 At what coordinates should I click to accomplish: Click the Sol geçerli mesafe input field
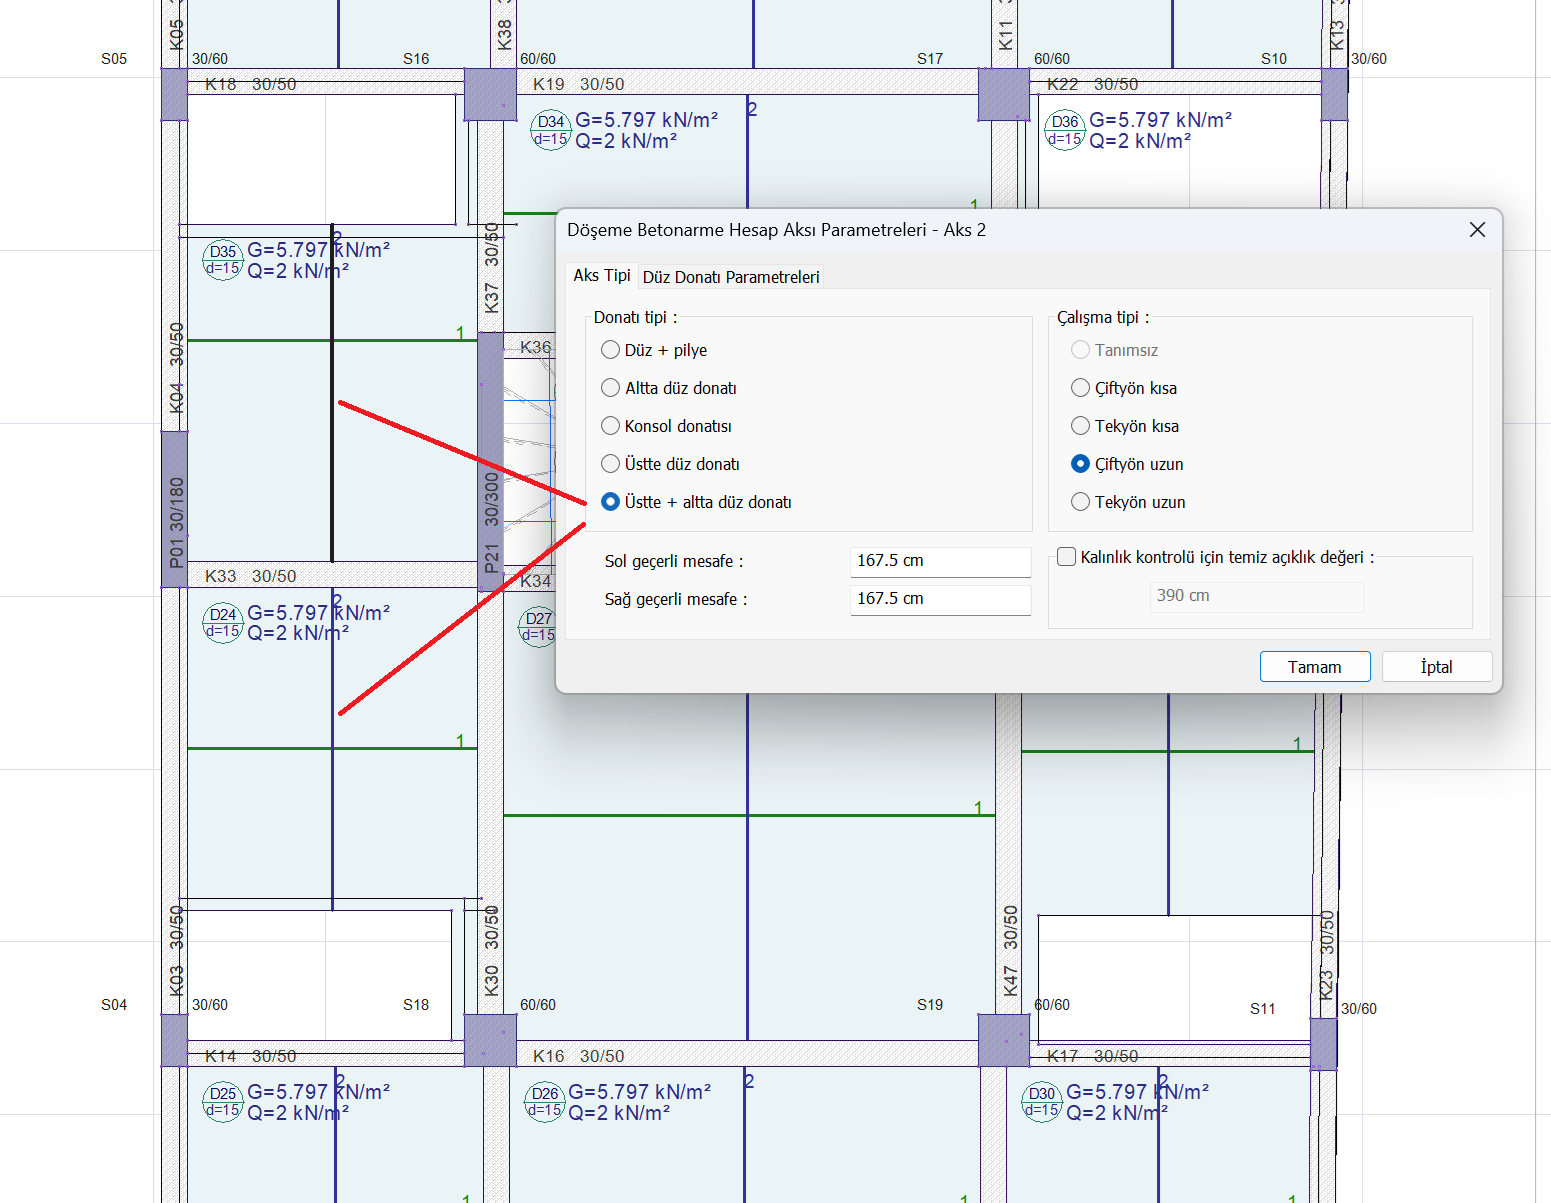(x=939, y=561)
